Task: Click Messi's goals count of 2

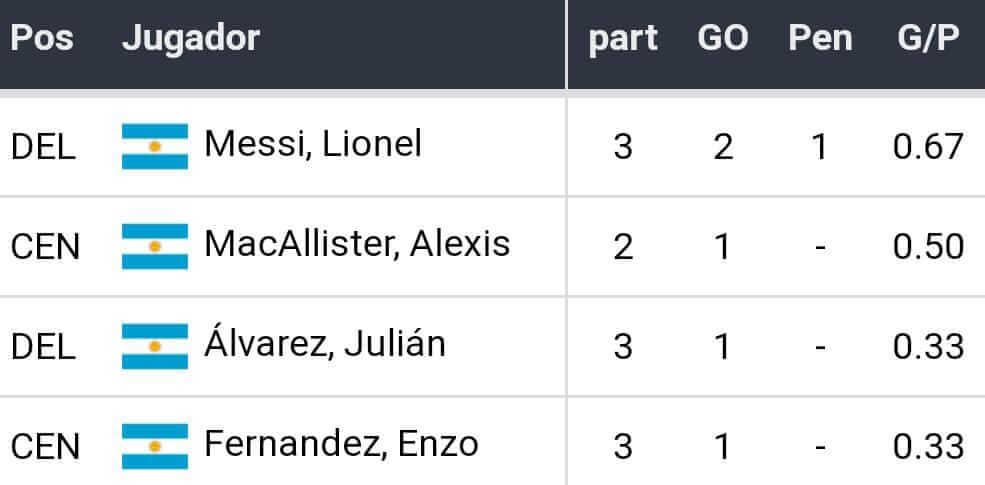Action: pos(723,147)
